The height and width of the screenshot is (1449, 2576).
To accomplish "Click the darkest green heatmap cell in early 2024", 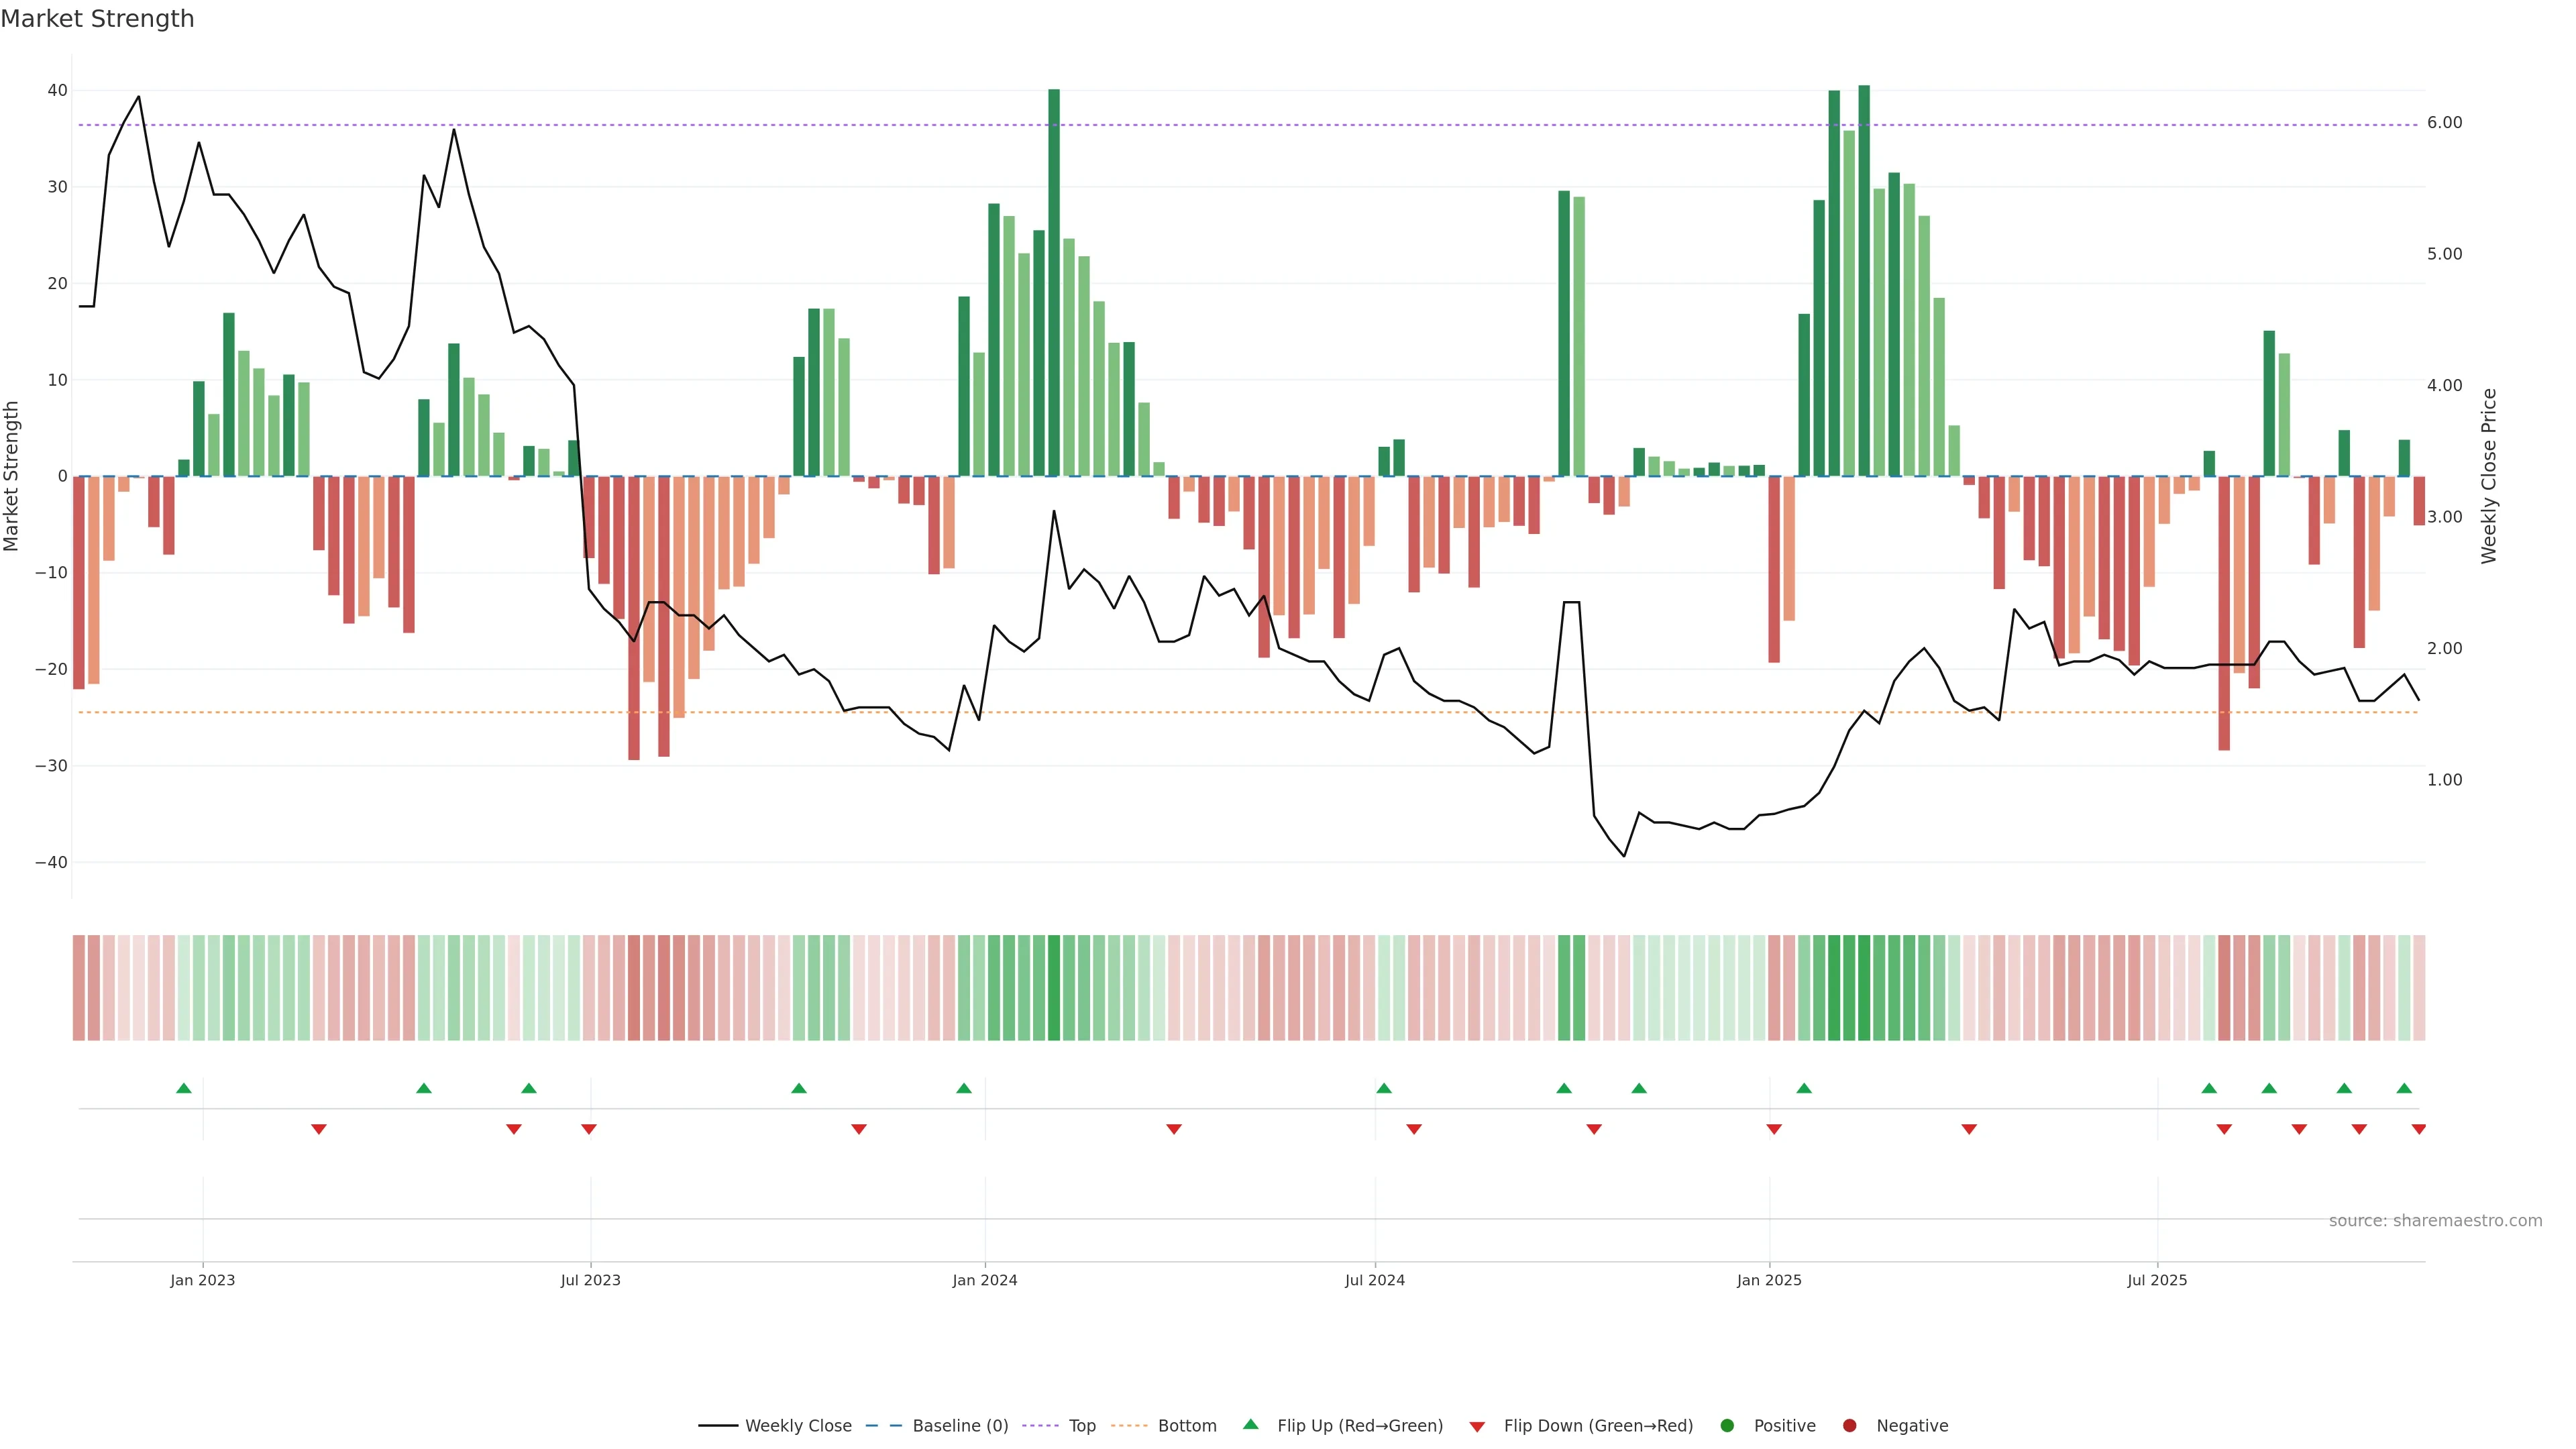I will click(x=1054, y=988).
